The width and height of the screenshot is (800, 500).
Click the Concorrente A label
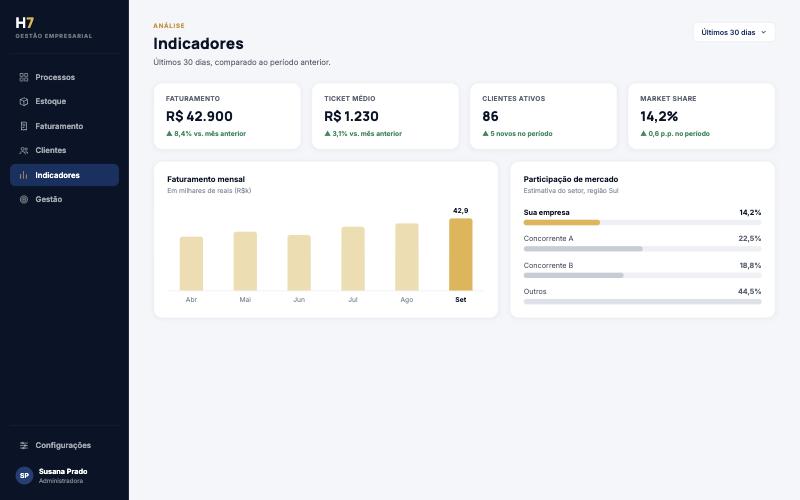coord(548,238)
